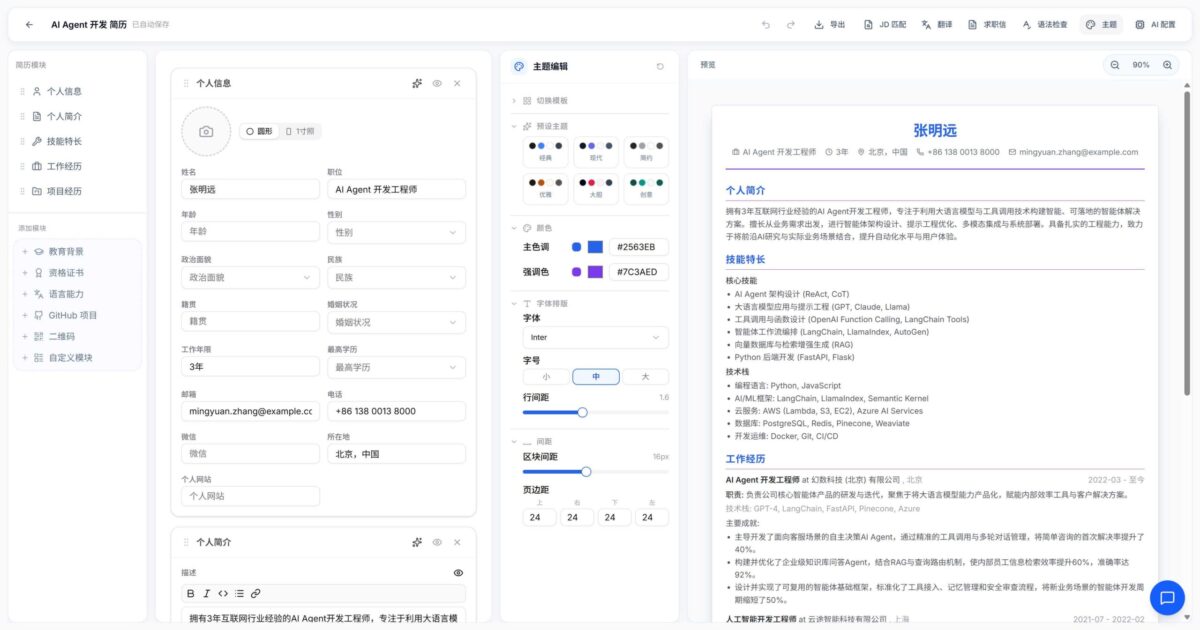Image resolution: width=1200 pixels, height=630 pixels.
Task: Toggle visibility of 个人信息 section
Action: (x=437, y=84)
